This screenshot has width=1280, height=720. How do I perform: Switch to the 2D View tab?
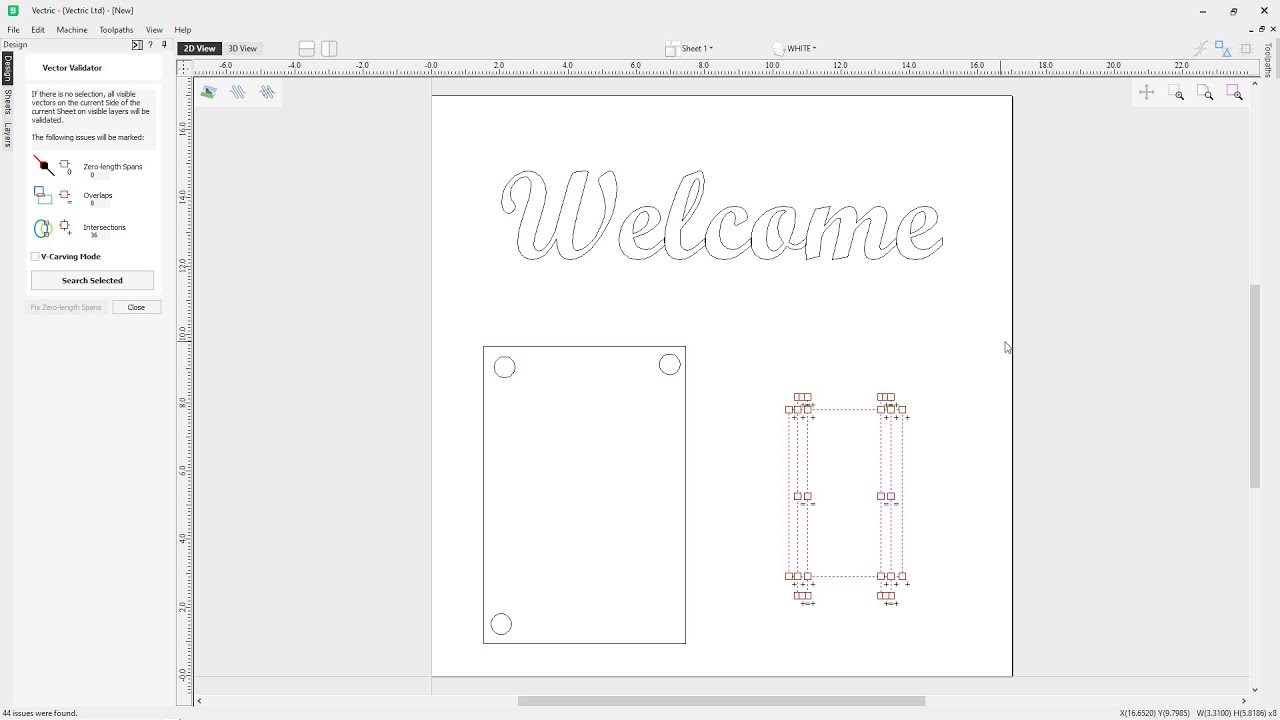coord(199,48)
